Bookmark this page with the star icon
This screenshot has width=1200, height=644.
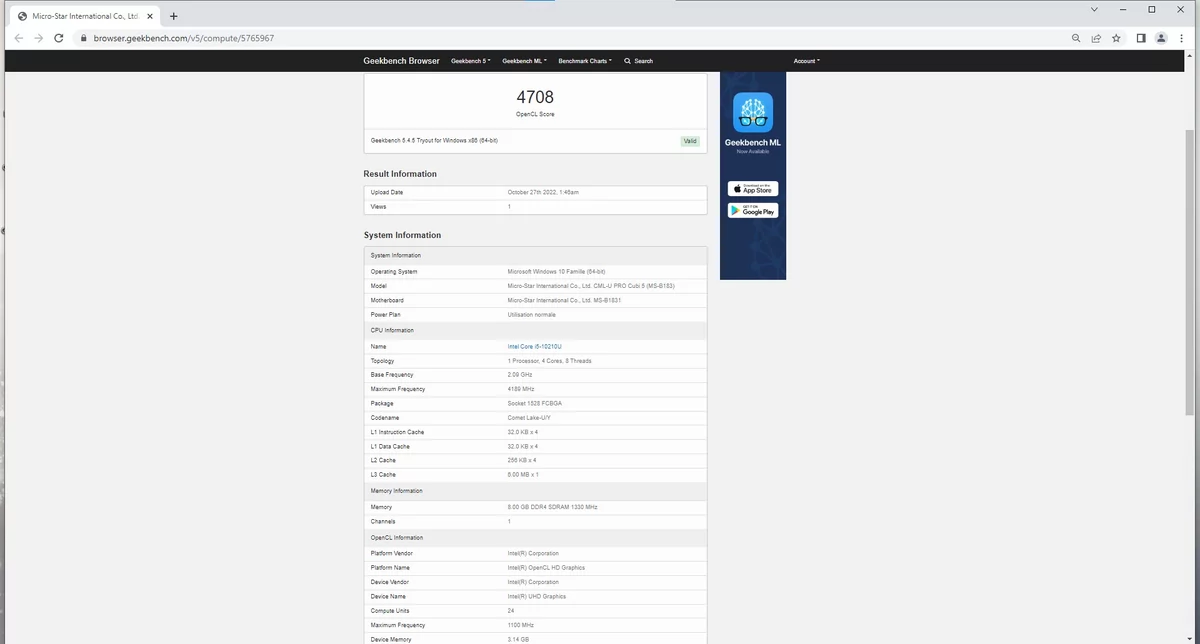click(x=1116, y=38)
